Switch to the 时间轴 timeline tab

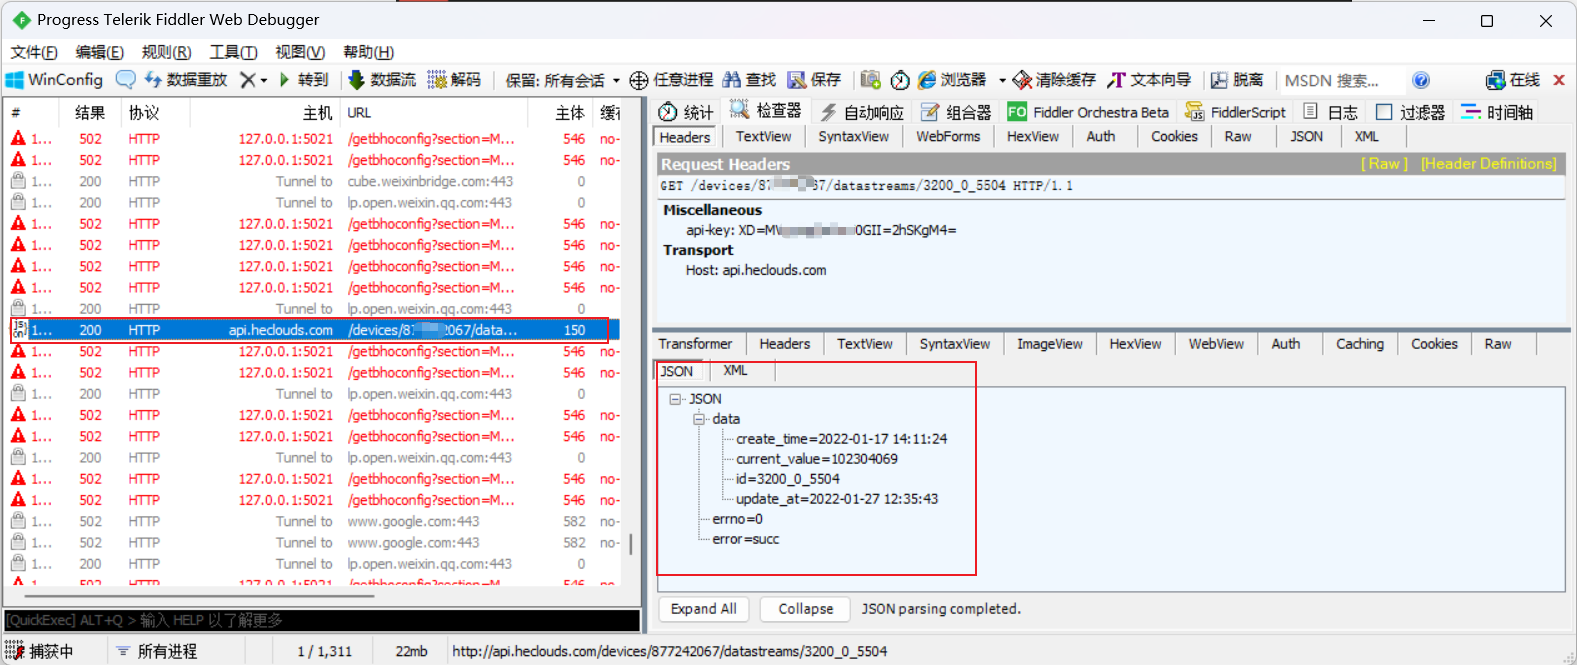click(x=1497, y=112)
